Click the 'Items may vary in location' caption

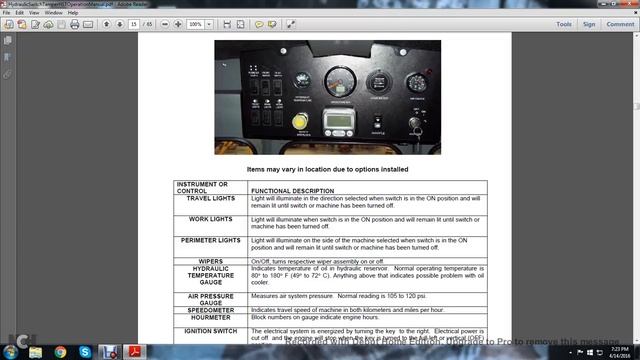pos(327,169)
